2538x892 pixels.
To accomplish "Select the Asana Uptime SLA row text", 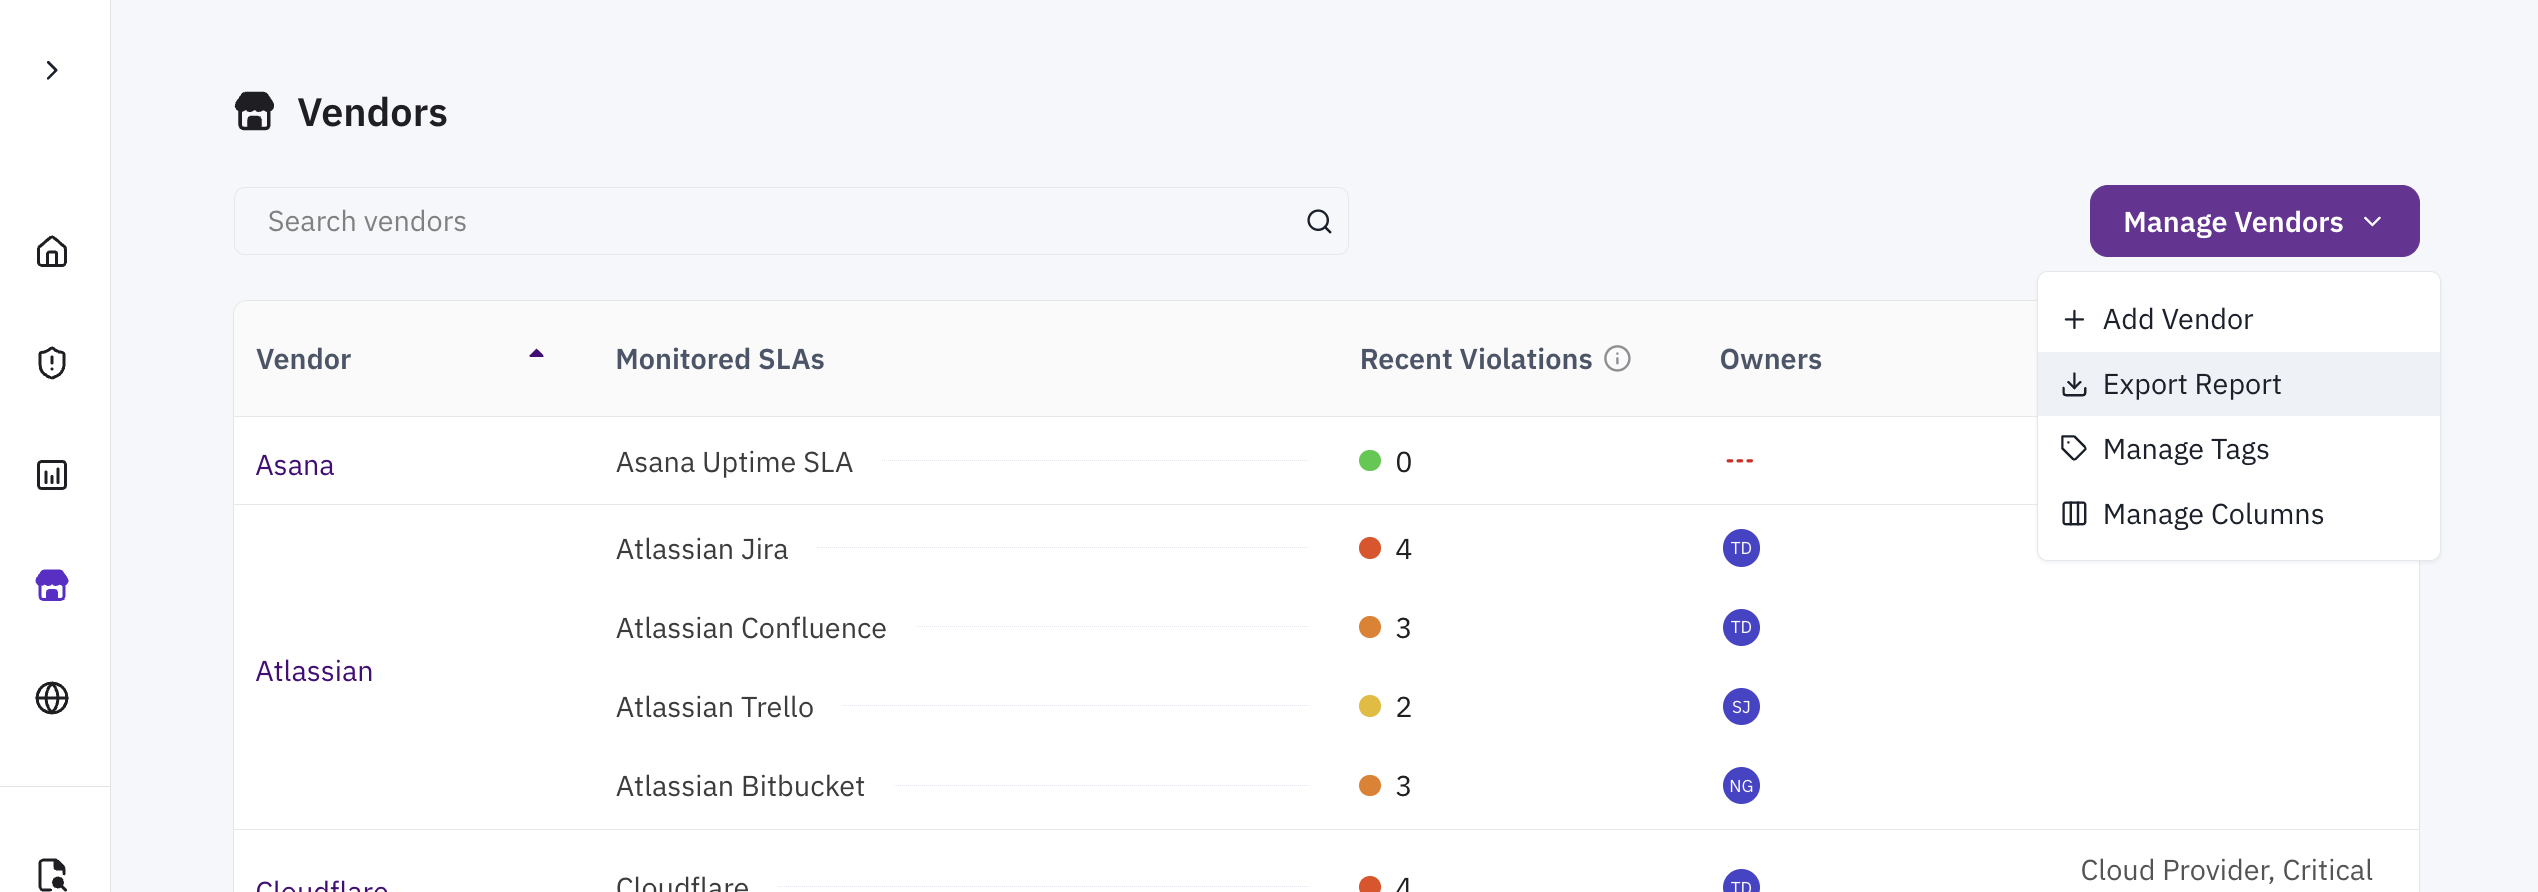I will click(x=734, y=462).
